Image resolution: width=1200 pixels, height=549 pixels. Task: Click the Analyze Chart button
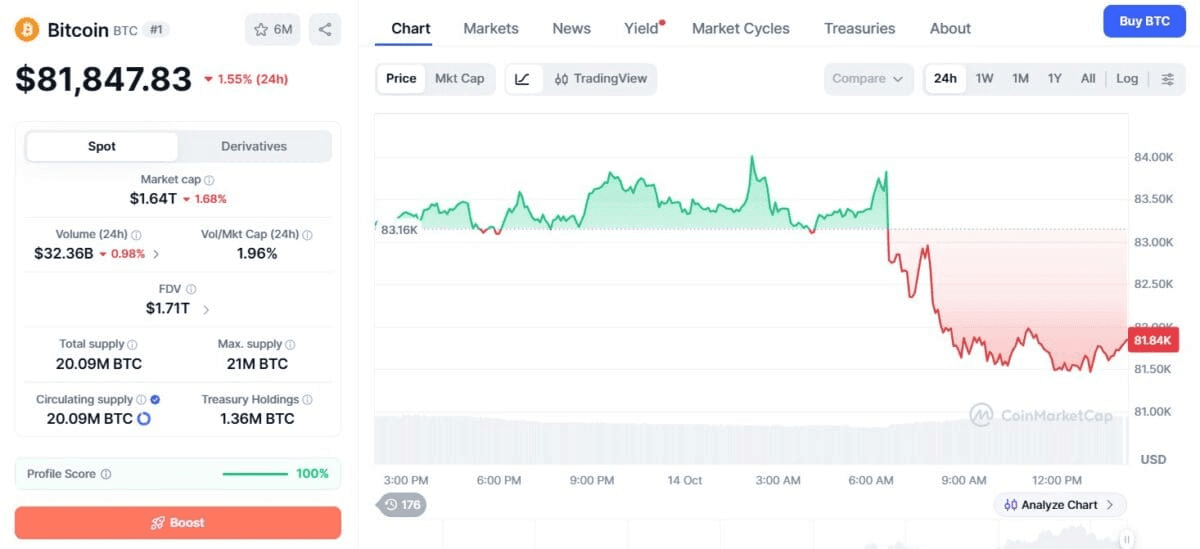coord(1061,505)
